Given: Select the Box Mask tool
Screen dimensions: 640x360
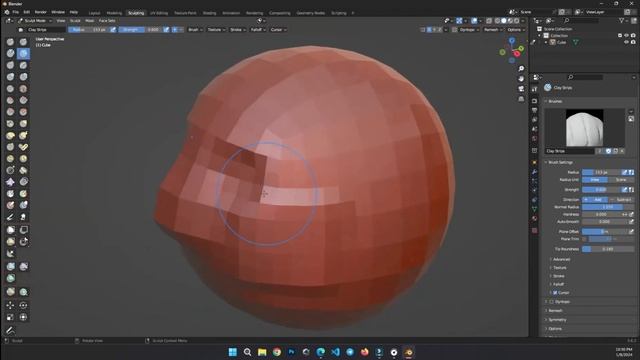Looking at the screenshot, I should (11, 230).
